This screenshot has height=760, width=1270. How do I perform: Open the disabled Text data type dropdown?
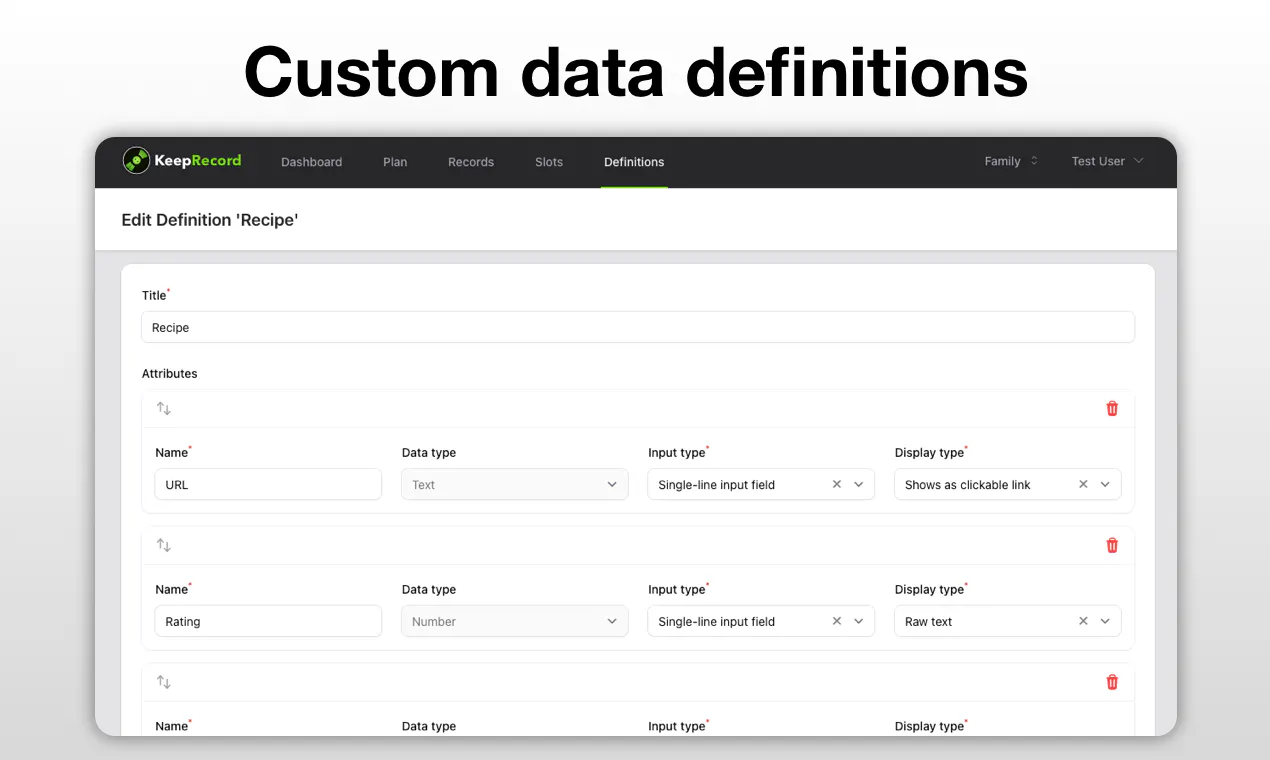515,484
